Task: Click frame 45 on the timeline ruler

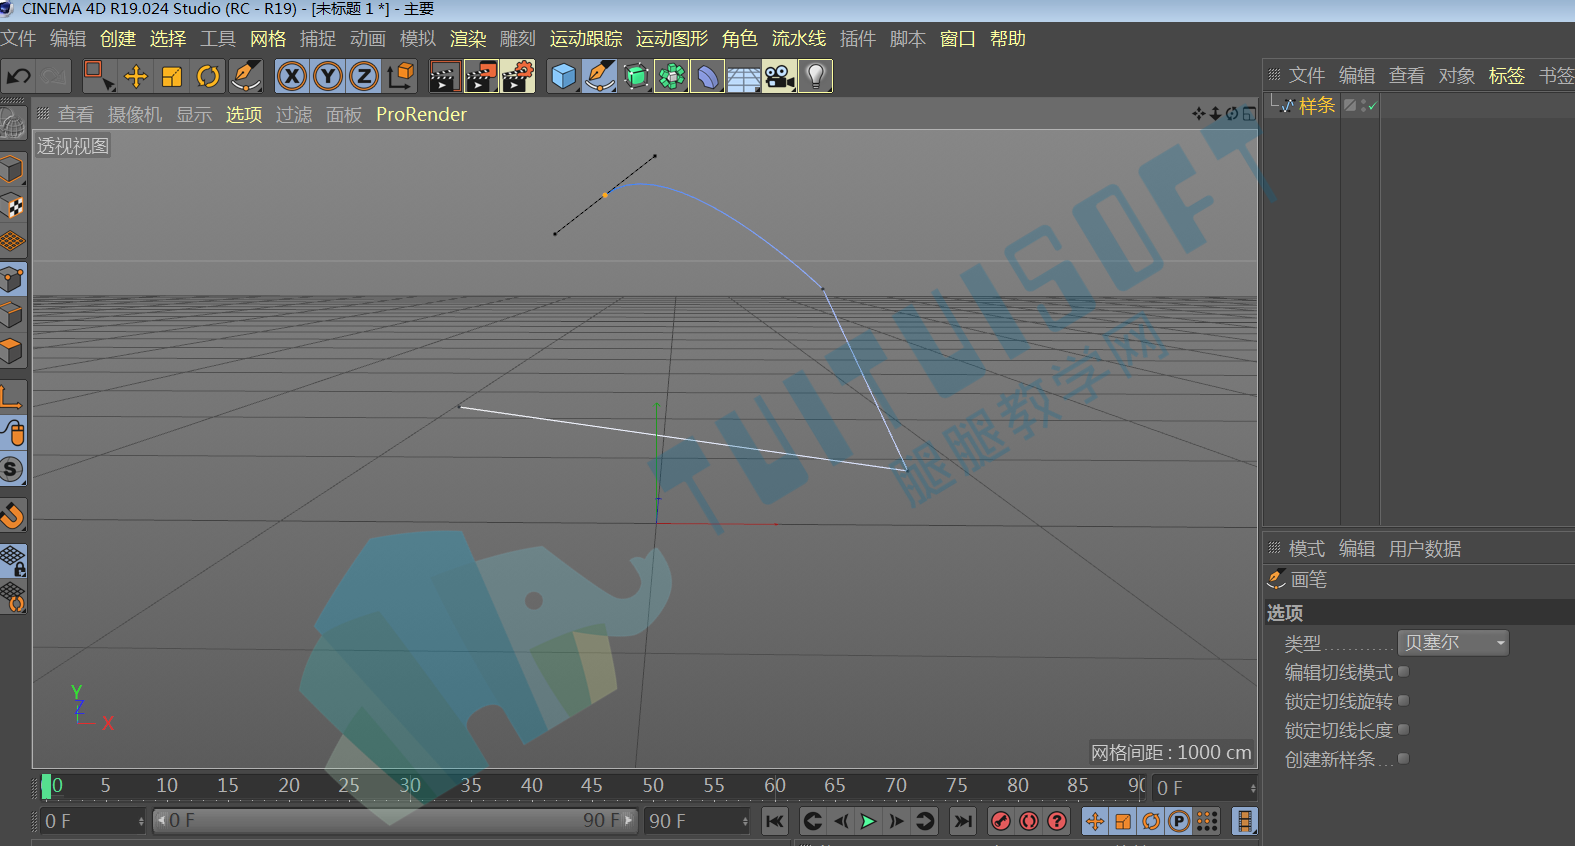Action: (x=592, y=786)
